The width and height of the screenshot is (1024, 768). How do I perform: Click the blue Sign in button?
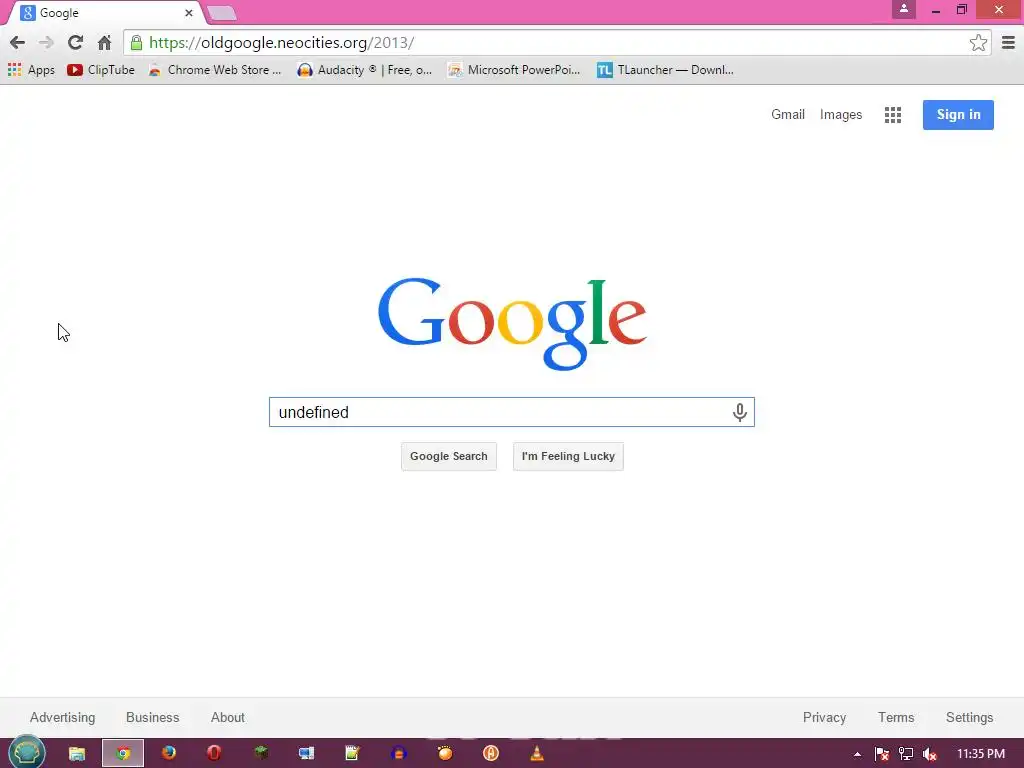[x=958, y=115]
